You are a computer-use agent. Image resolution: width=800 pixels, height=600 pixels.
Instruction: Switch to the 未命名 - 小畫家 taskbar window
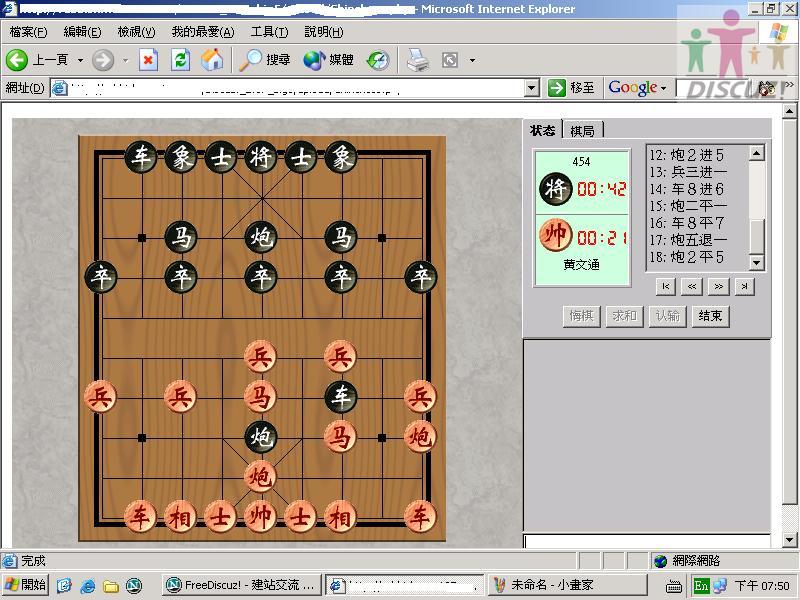(x=567, y=585)
